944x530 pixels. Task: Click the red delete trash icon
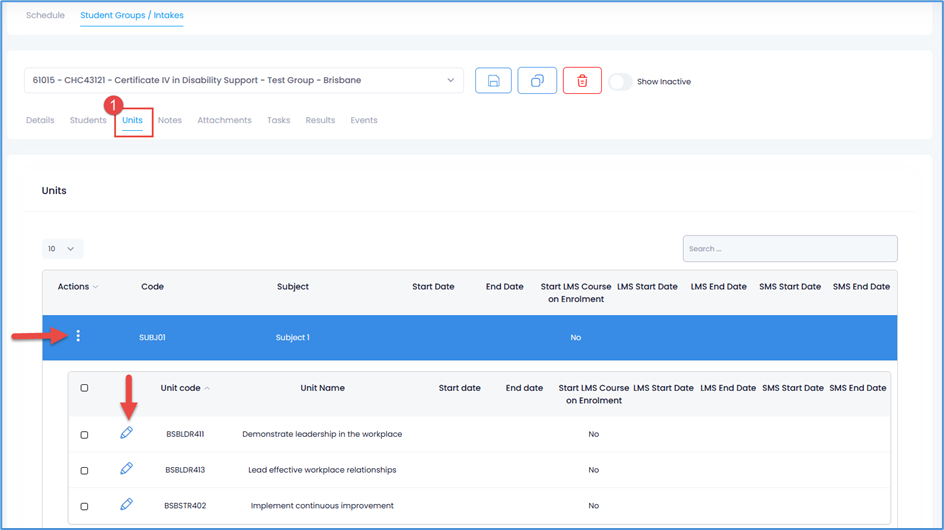[582, 81]
